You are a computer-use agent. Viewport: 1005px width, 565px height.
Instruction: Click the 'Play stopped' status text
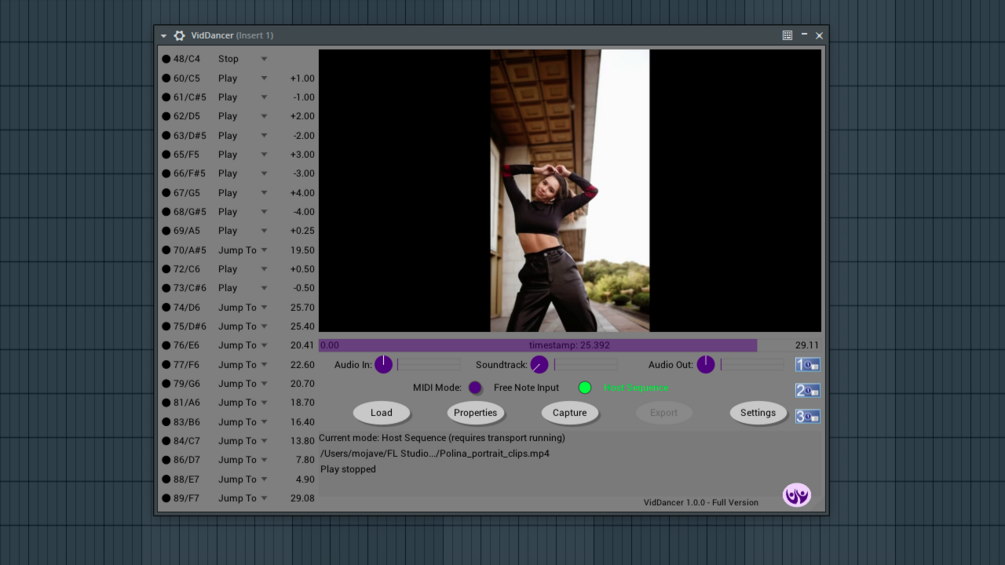[348, 469]
